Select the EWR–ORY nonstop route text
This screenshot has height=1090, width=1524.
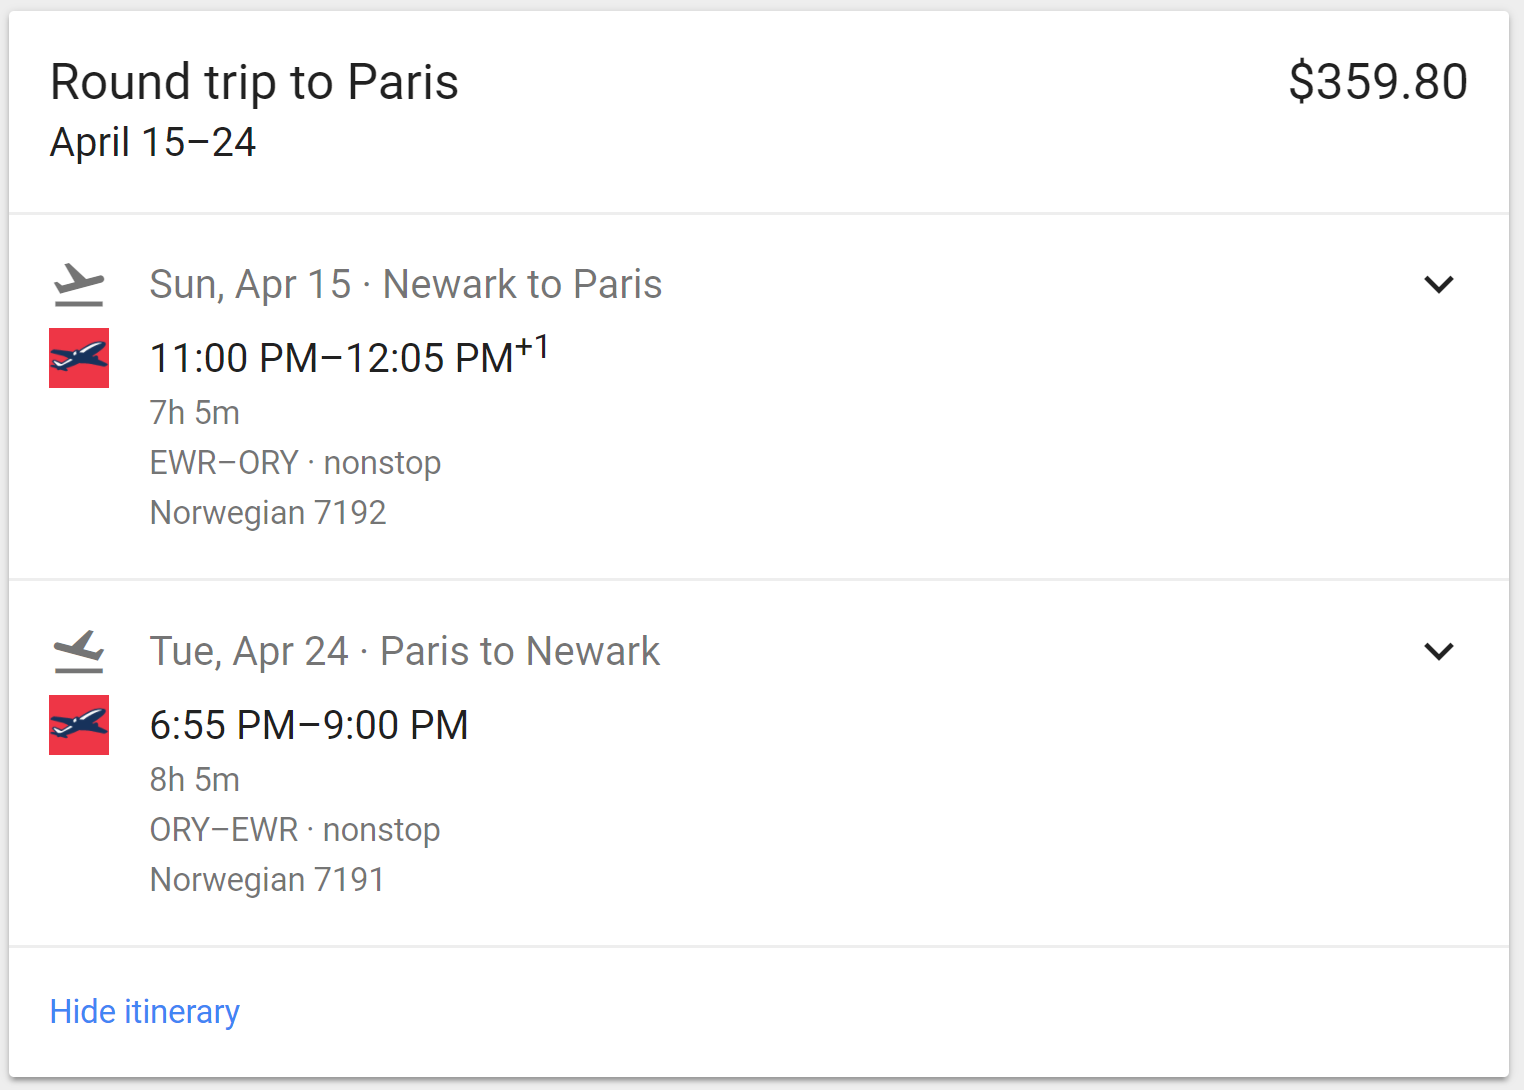[x=295, y=463]
